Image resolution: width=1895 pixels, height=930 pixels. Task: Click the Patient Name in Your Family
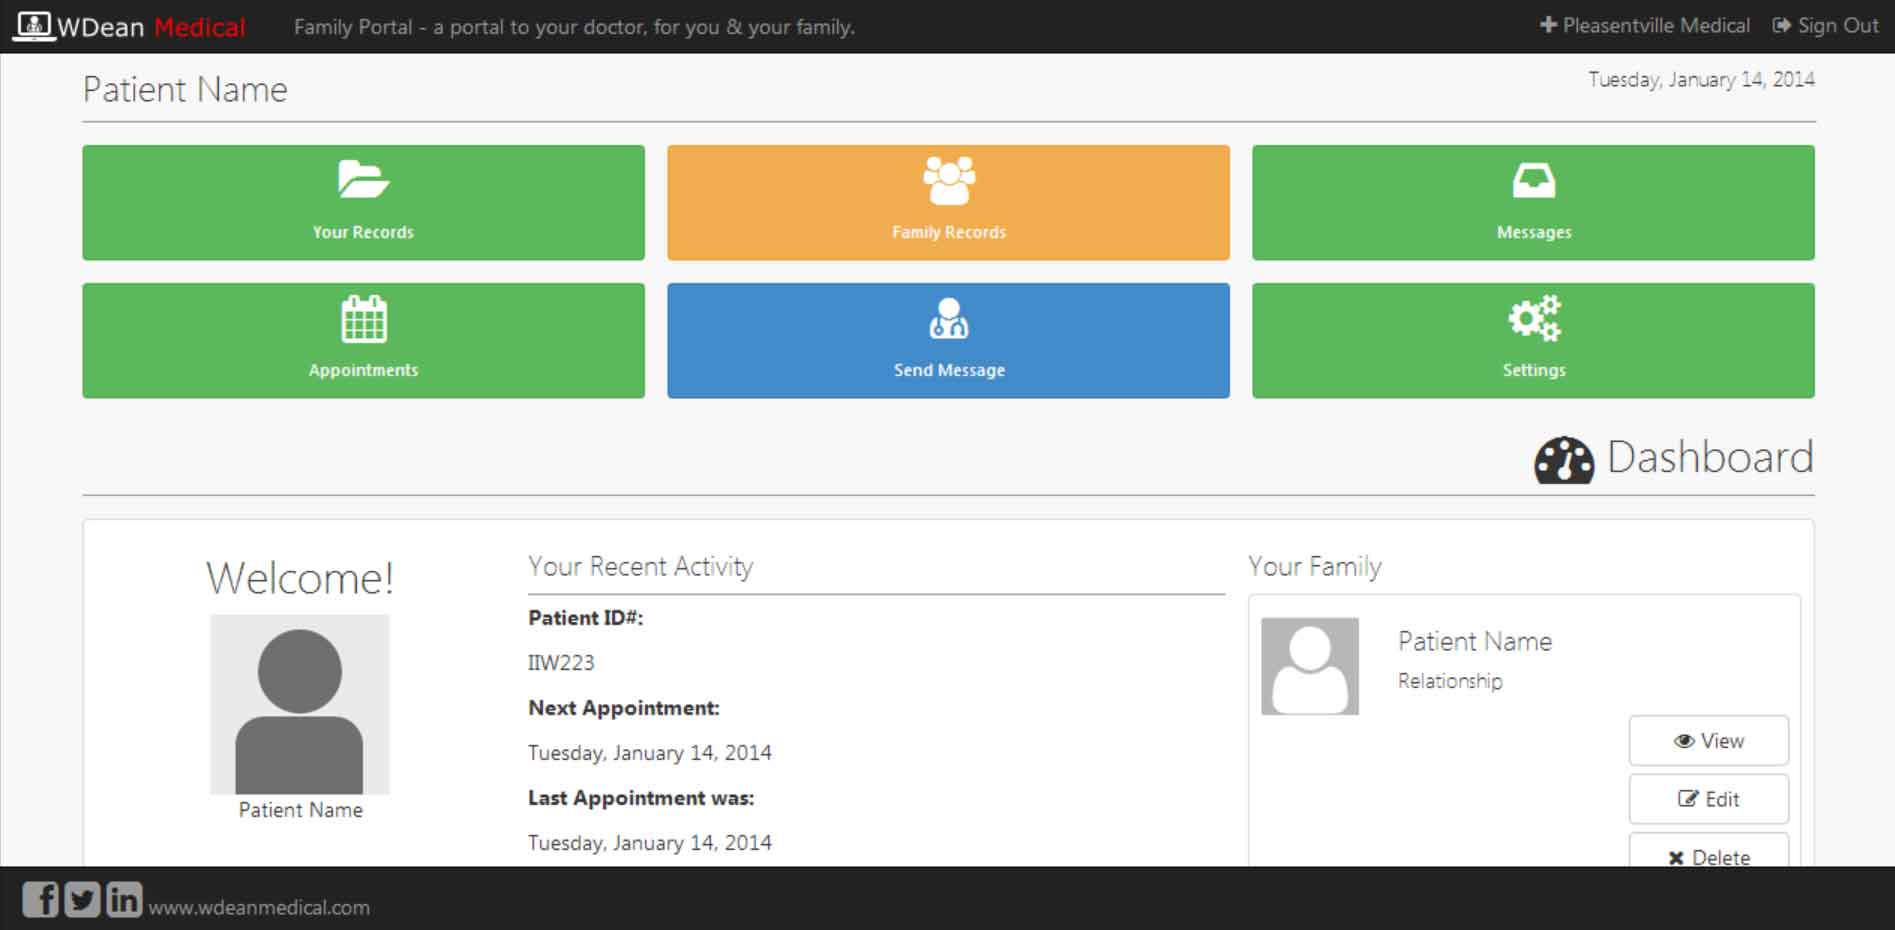(1475, 641)
